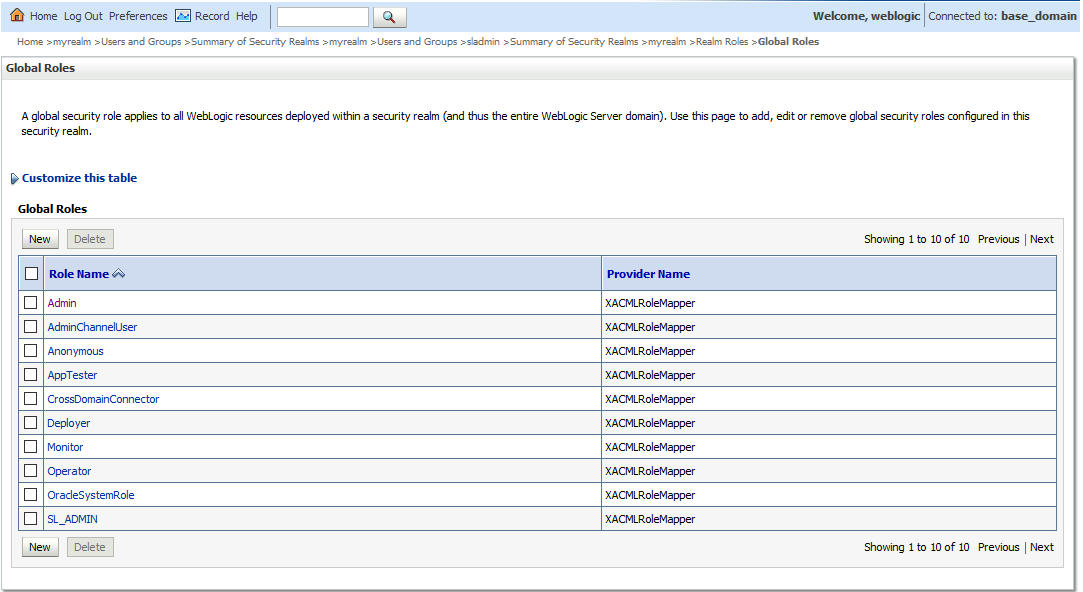
Task: Check the Anonymous role checkbox
Action: point(30,351)
